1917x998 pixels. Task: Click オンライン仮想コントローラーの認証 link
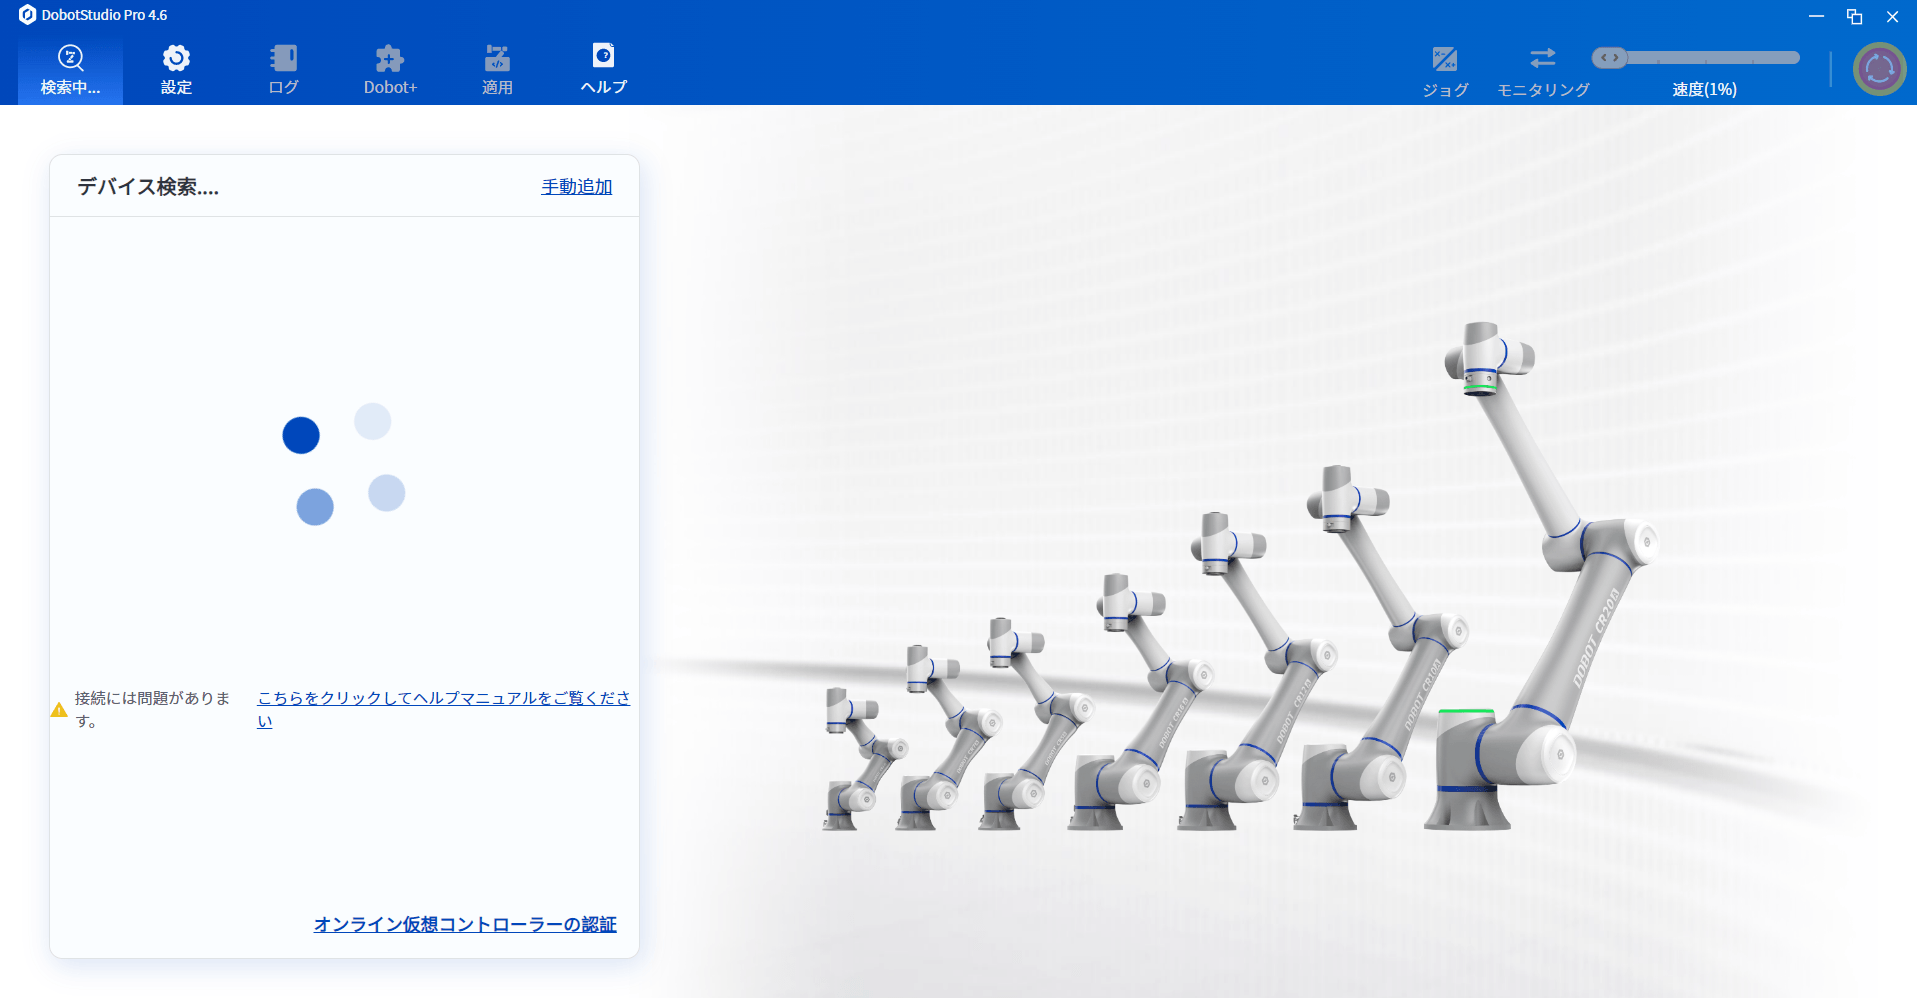click(465, 925)
